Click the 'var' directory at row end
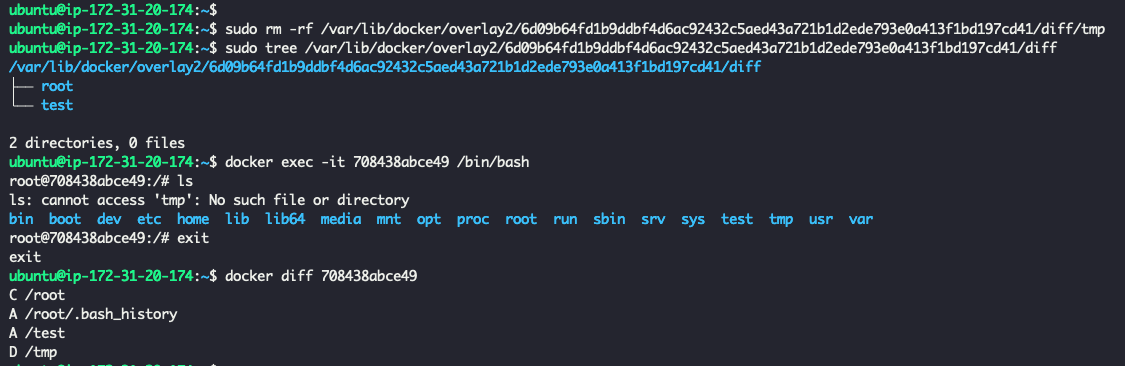The width and height of the screenshot is (1125, 366). (x=860, y=219)
